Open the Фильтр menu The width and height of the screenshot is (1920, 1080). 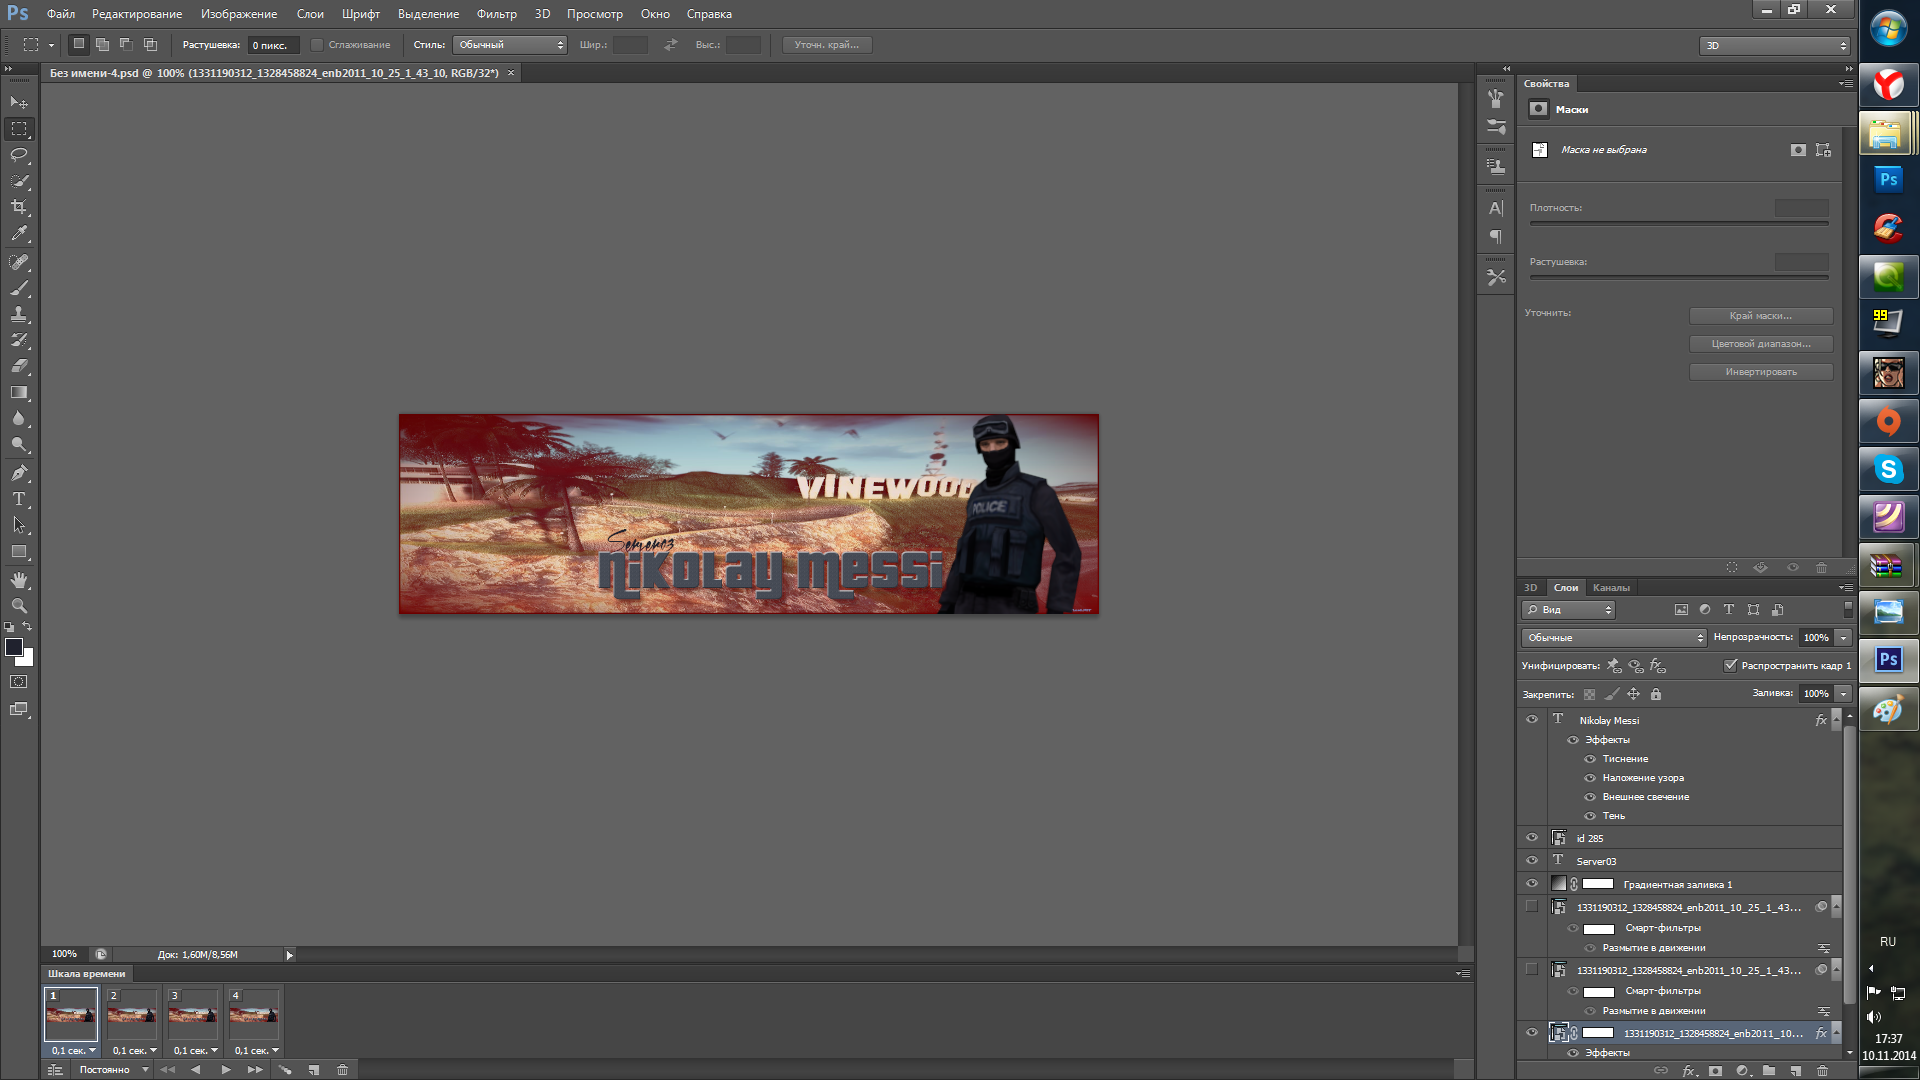tap(496, 14)
